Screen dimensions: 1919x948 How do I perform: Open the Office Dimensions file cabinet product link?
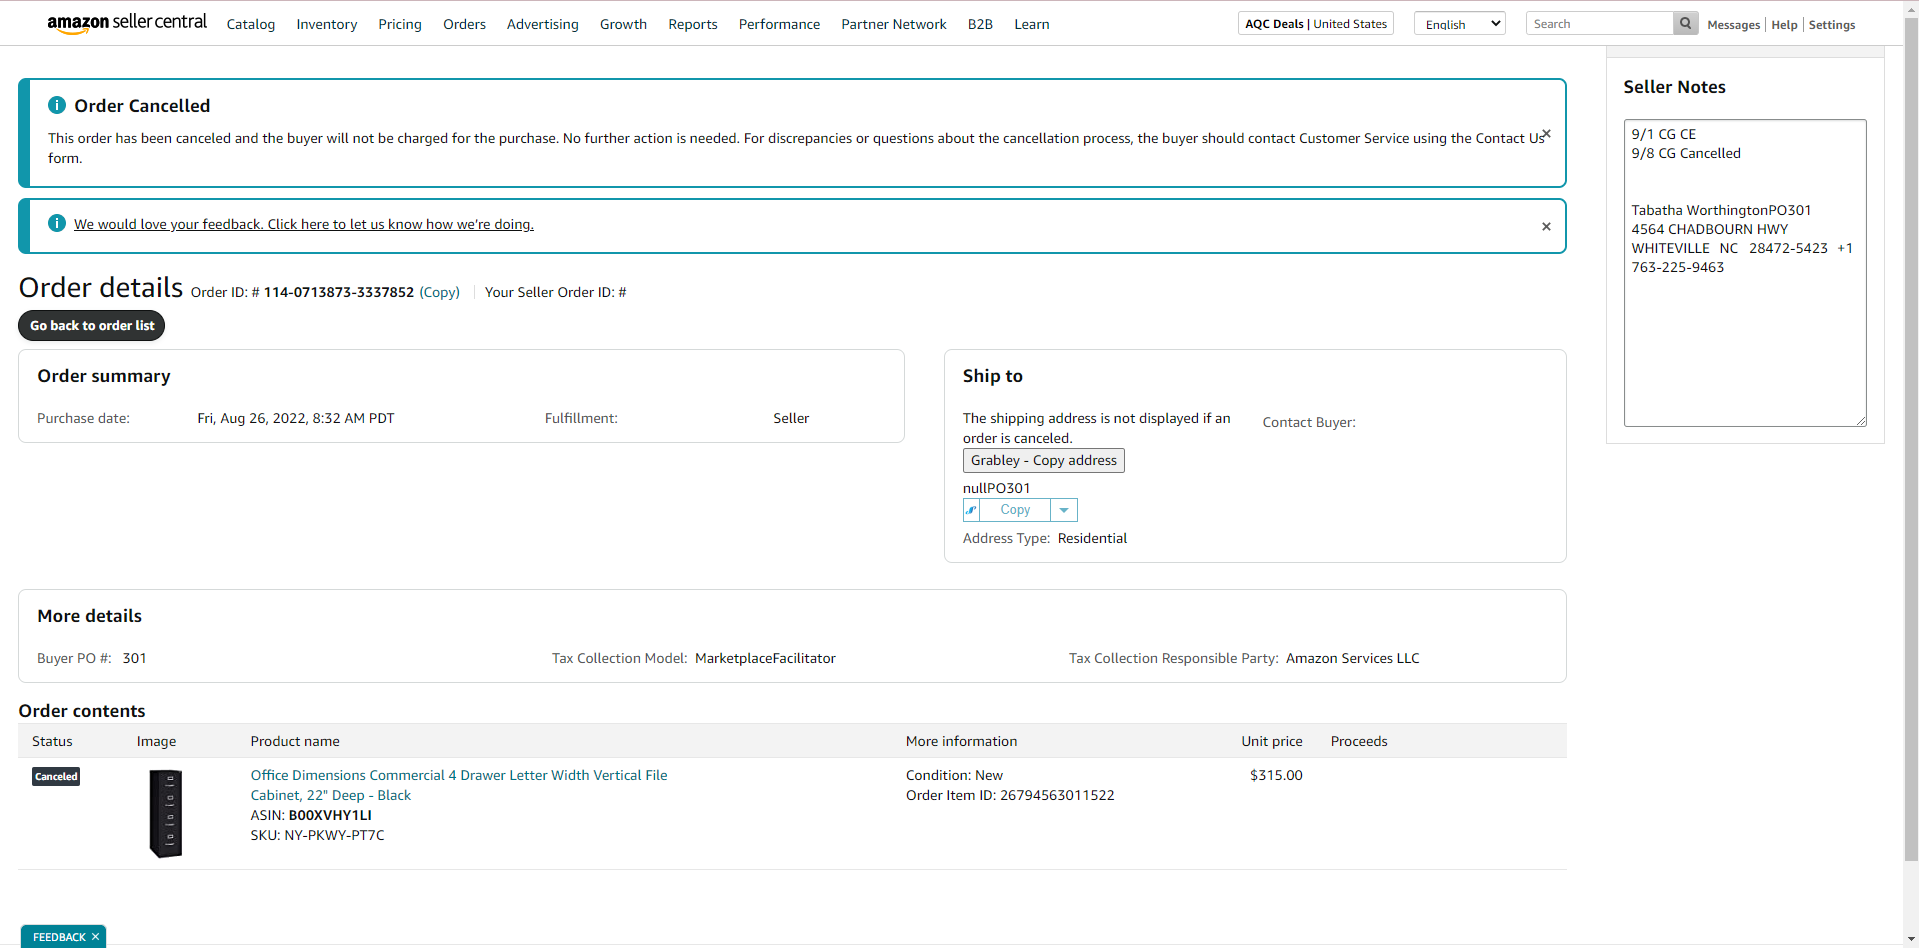tap(459, 785)
